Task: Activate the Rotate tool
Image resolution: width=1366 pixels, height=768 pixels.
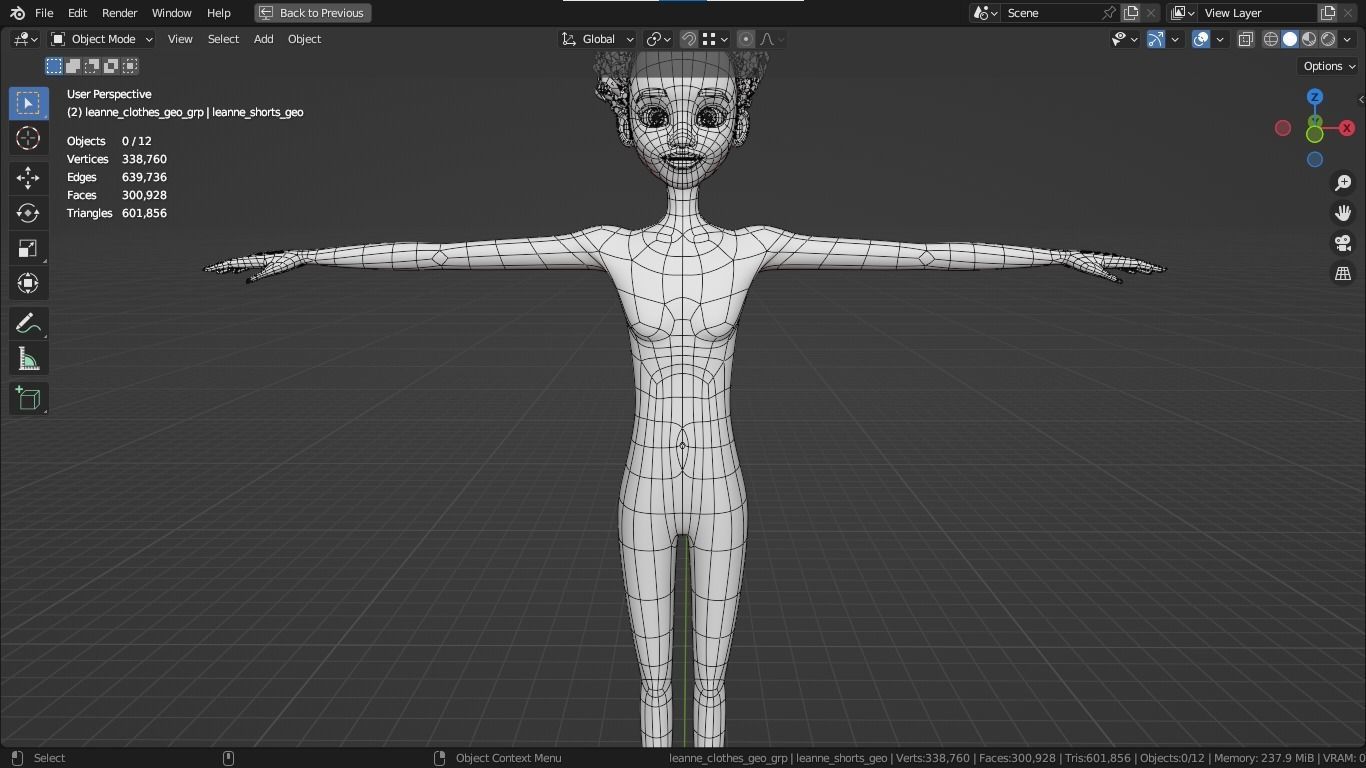Action: pos(28,213)
